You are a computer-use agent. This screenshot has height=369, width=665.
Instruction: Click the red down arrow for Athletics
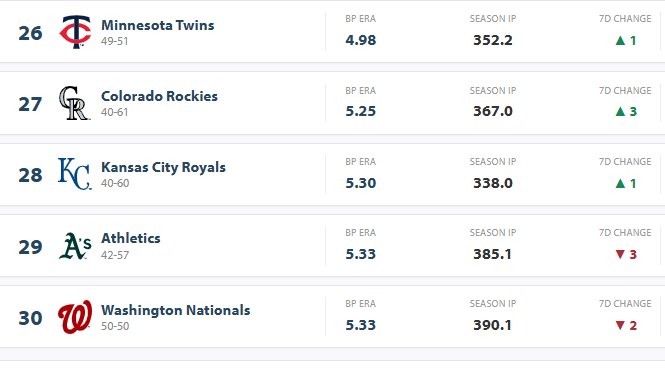point(620,254)
